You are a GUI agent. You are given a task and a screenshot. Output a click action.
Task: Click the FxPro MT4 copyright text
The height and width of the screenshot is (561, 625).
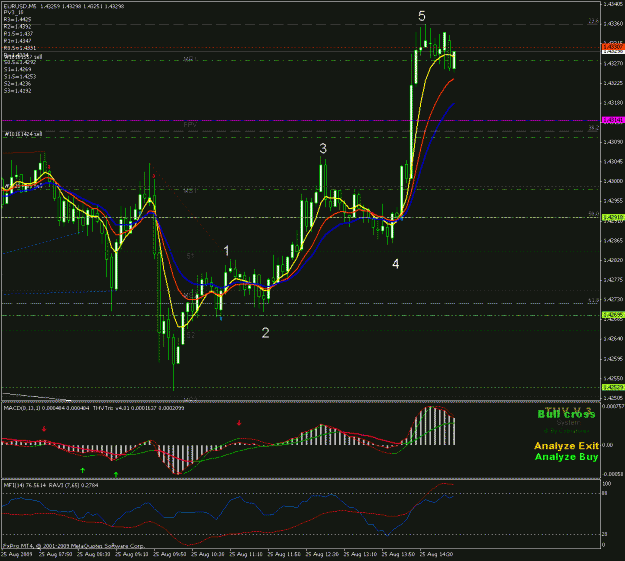[74, 546]
